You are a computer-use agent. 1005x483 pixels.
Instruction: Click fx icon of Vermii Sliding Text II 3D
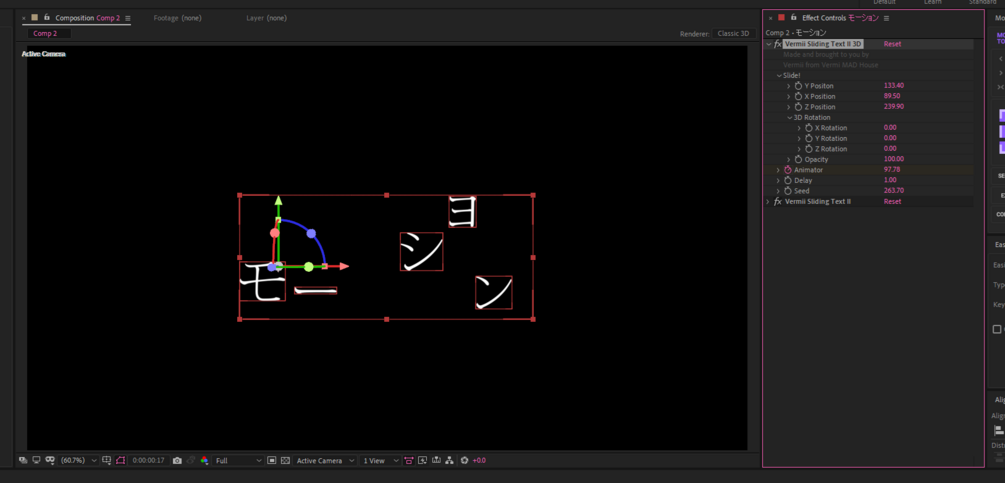click(777, 44)
